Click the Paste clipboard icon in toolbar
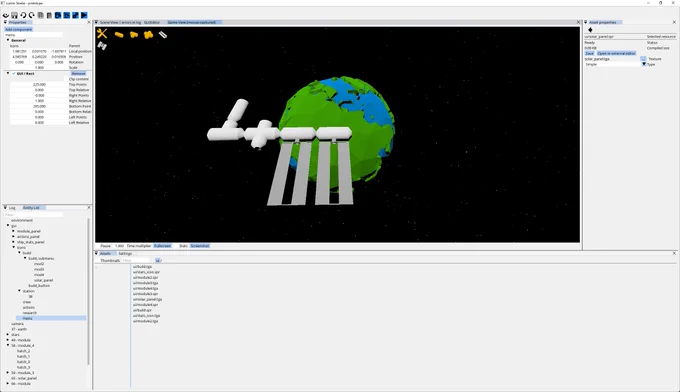 (x=49, y=15)
